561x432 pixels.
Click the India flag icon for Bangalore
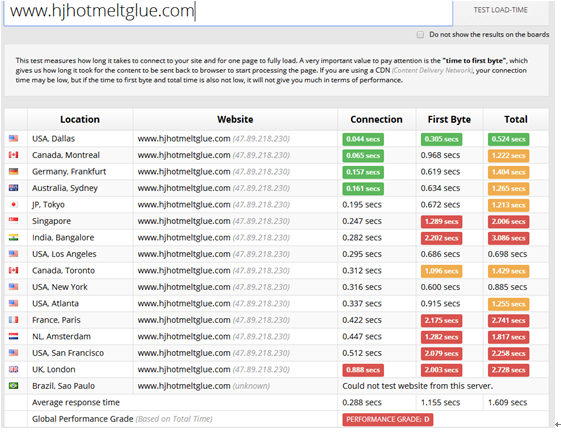pyautogui.click(x=14, y=237)
